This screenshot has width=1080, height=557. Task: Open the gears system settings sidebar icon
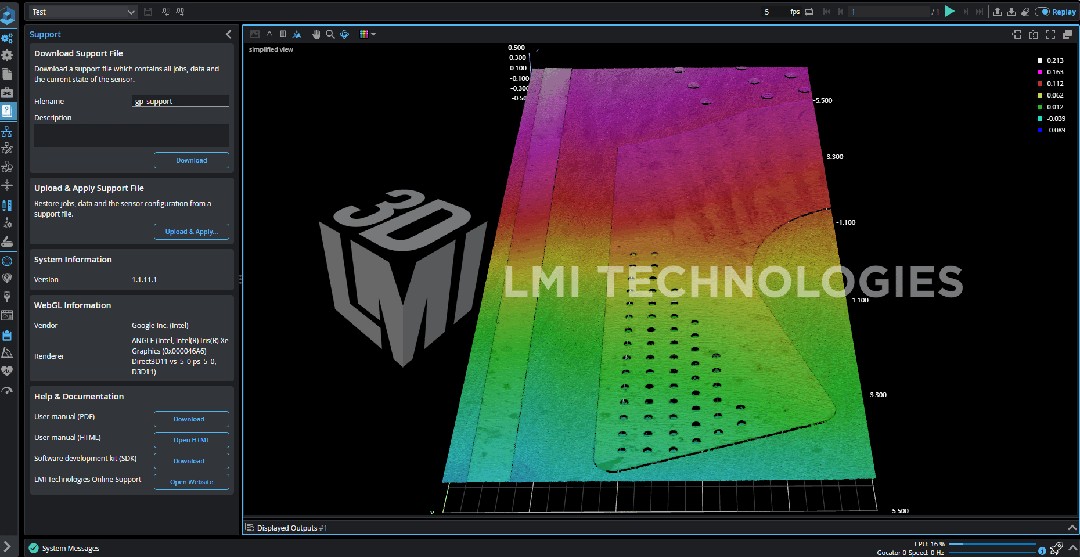(x=8, y=39)
